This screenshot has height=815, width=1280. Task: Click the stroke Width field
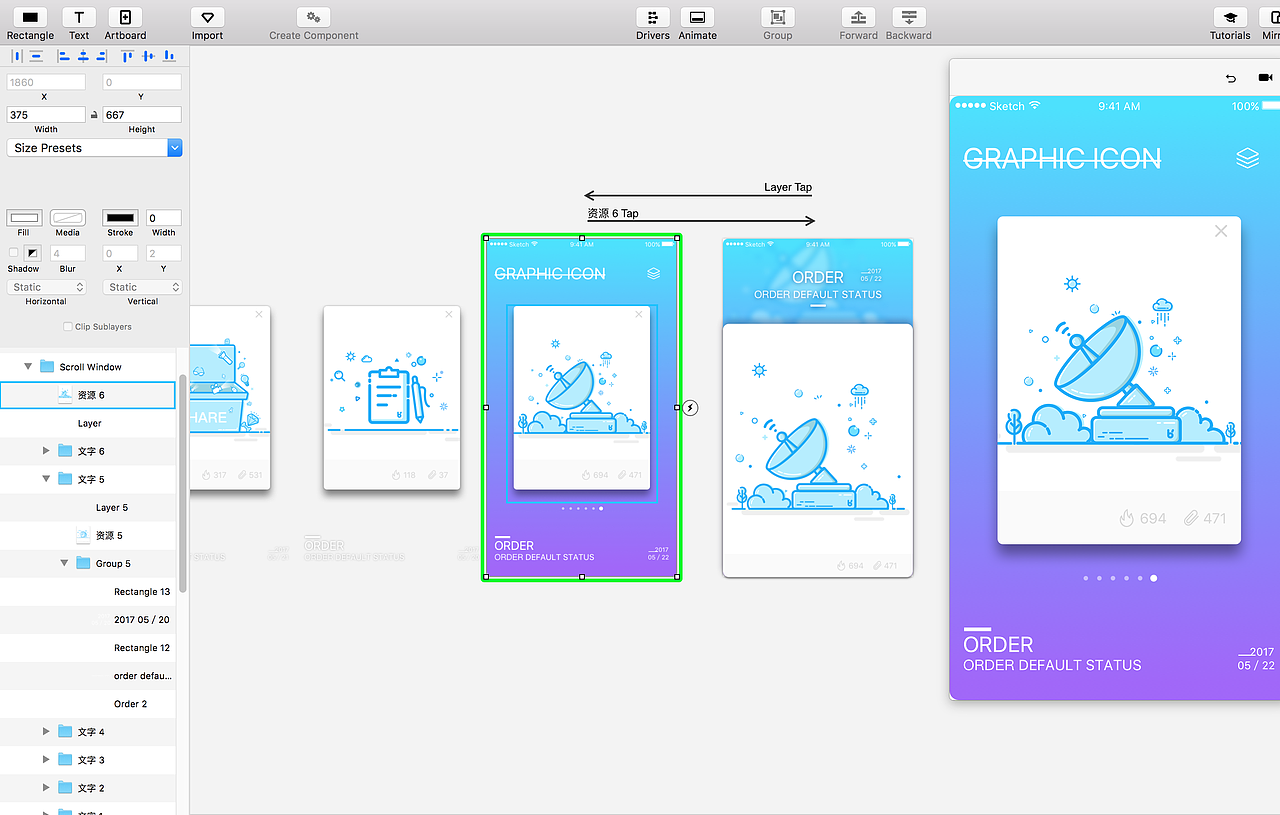pos(164,218)
